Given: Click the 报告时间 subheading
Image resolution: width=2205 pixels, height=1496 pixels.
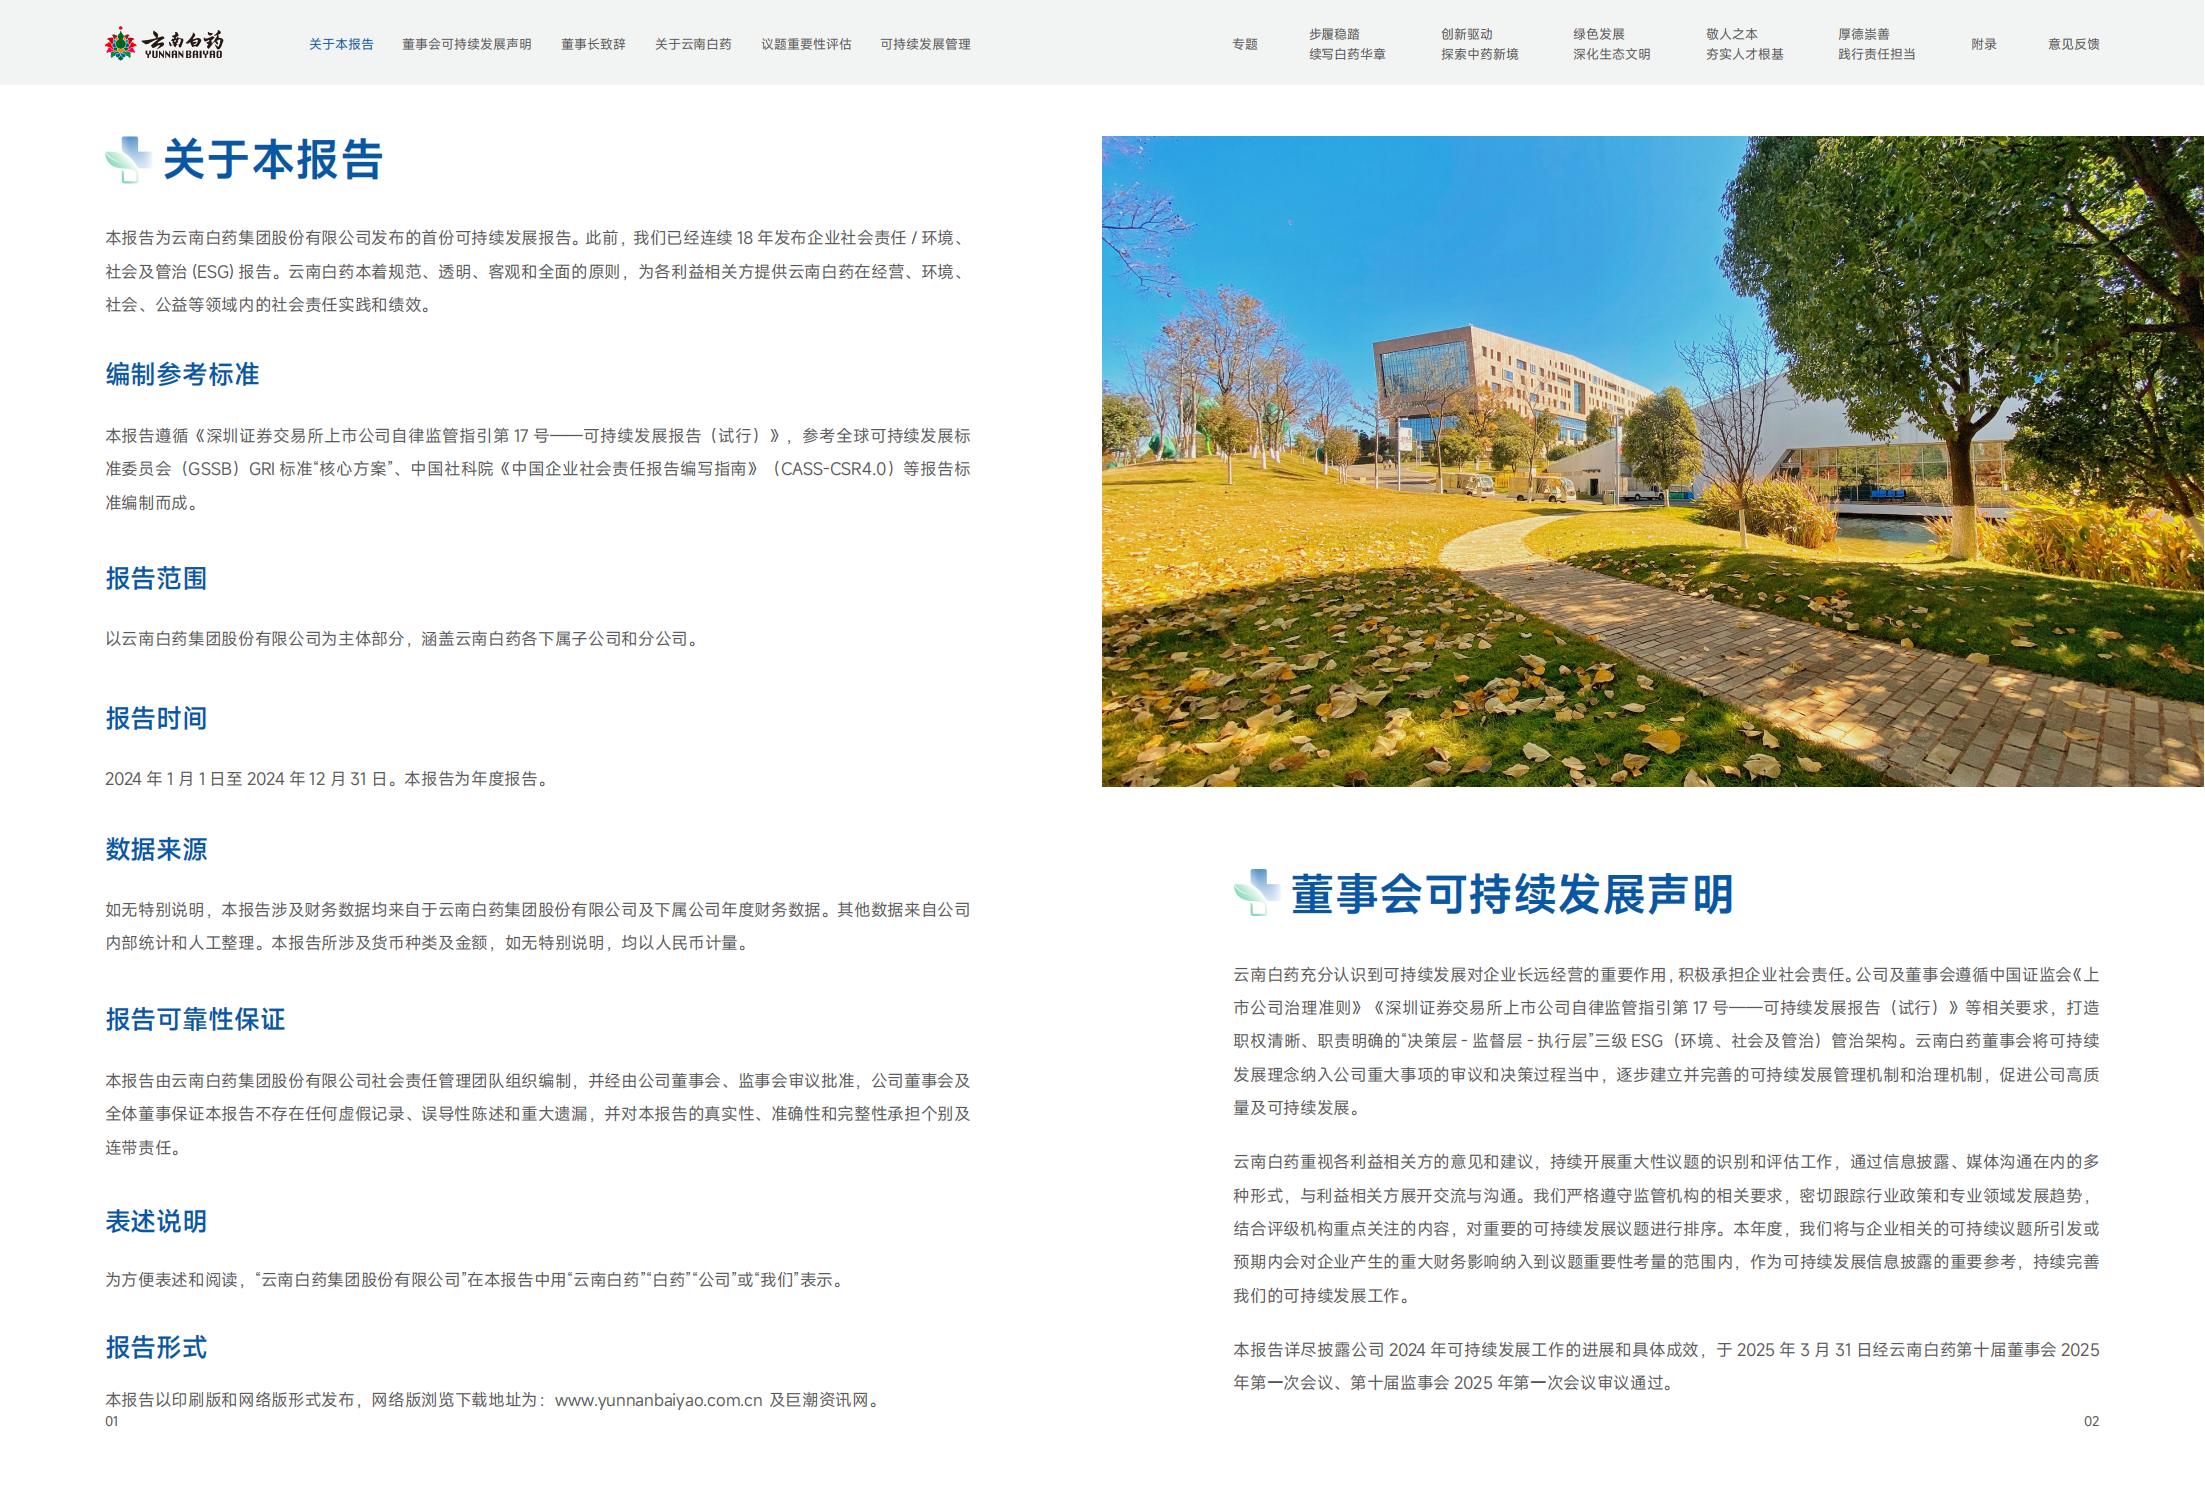Looking at the screenshot, I should pos(156,718).
